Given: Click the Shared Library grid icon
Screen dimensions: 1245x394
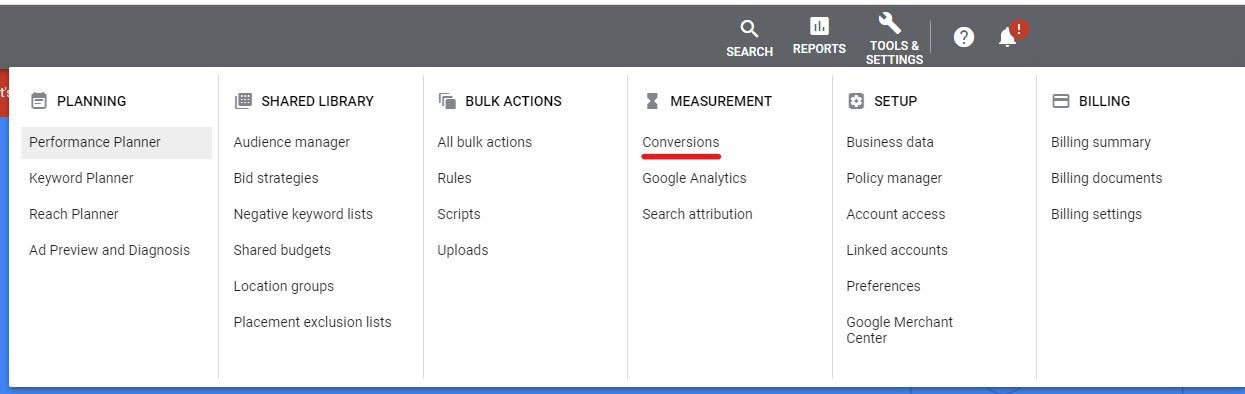Looking at the screenshot, I should pos(243,101).
